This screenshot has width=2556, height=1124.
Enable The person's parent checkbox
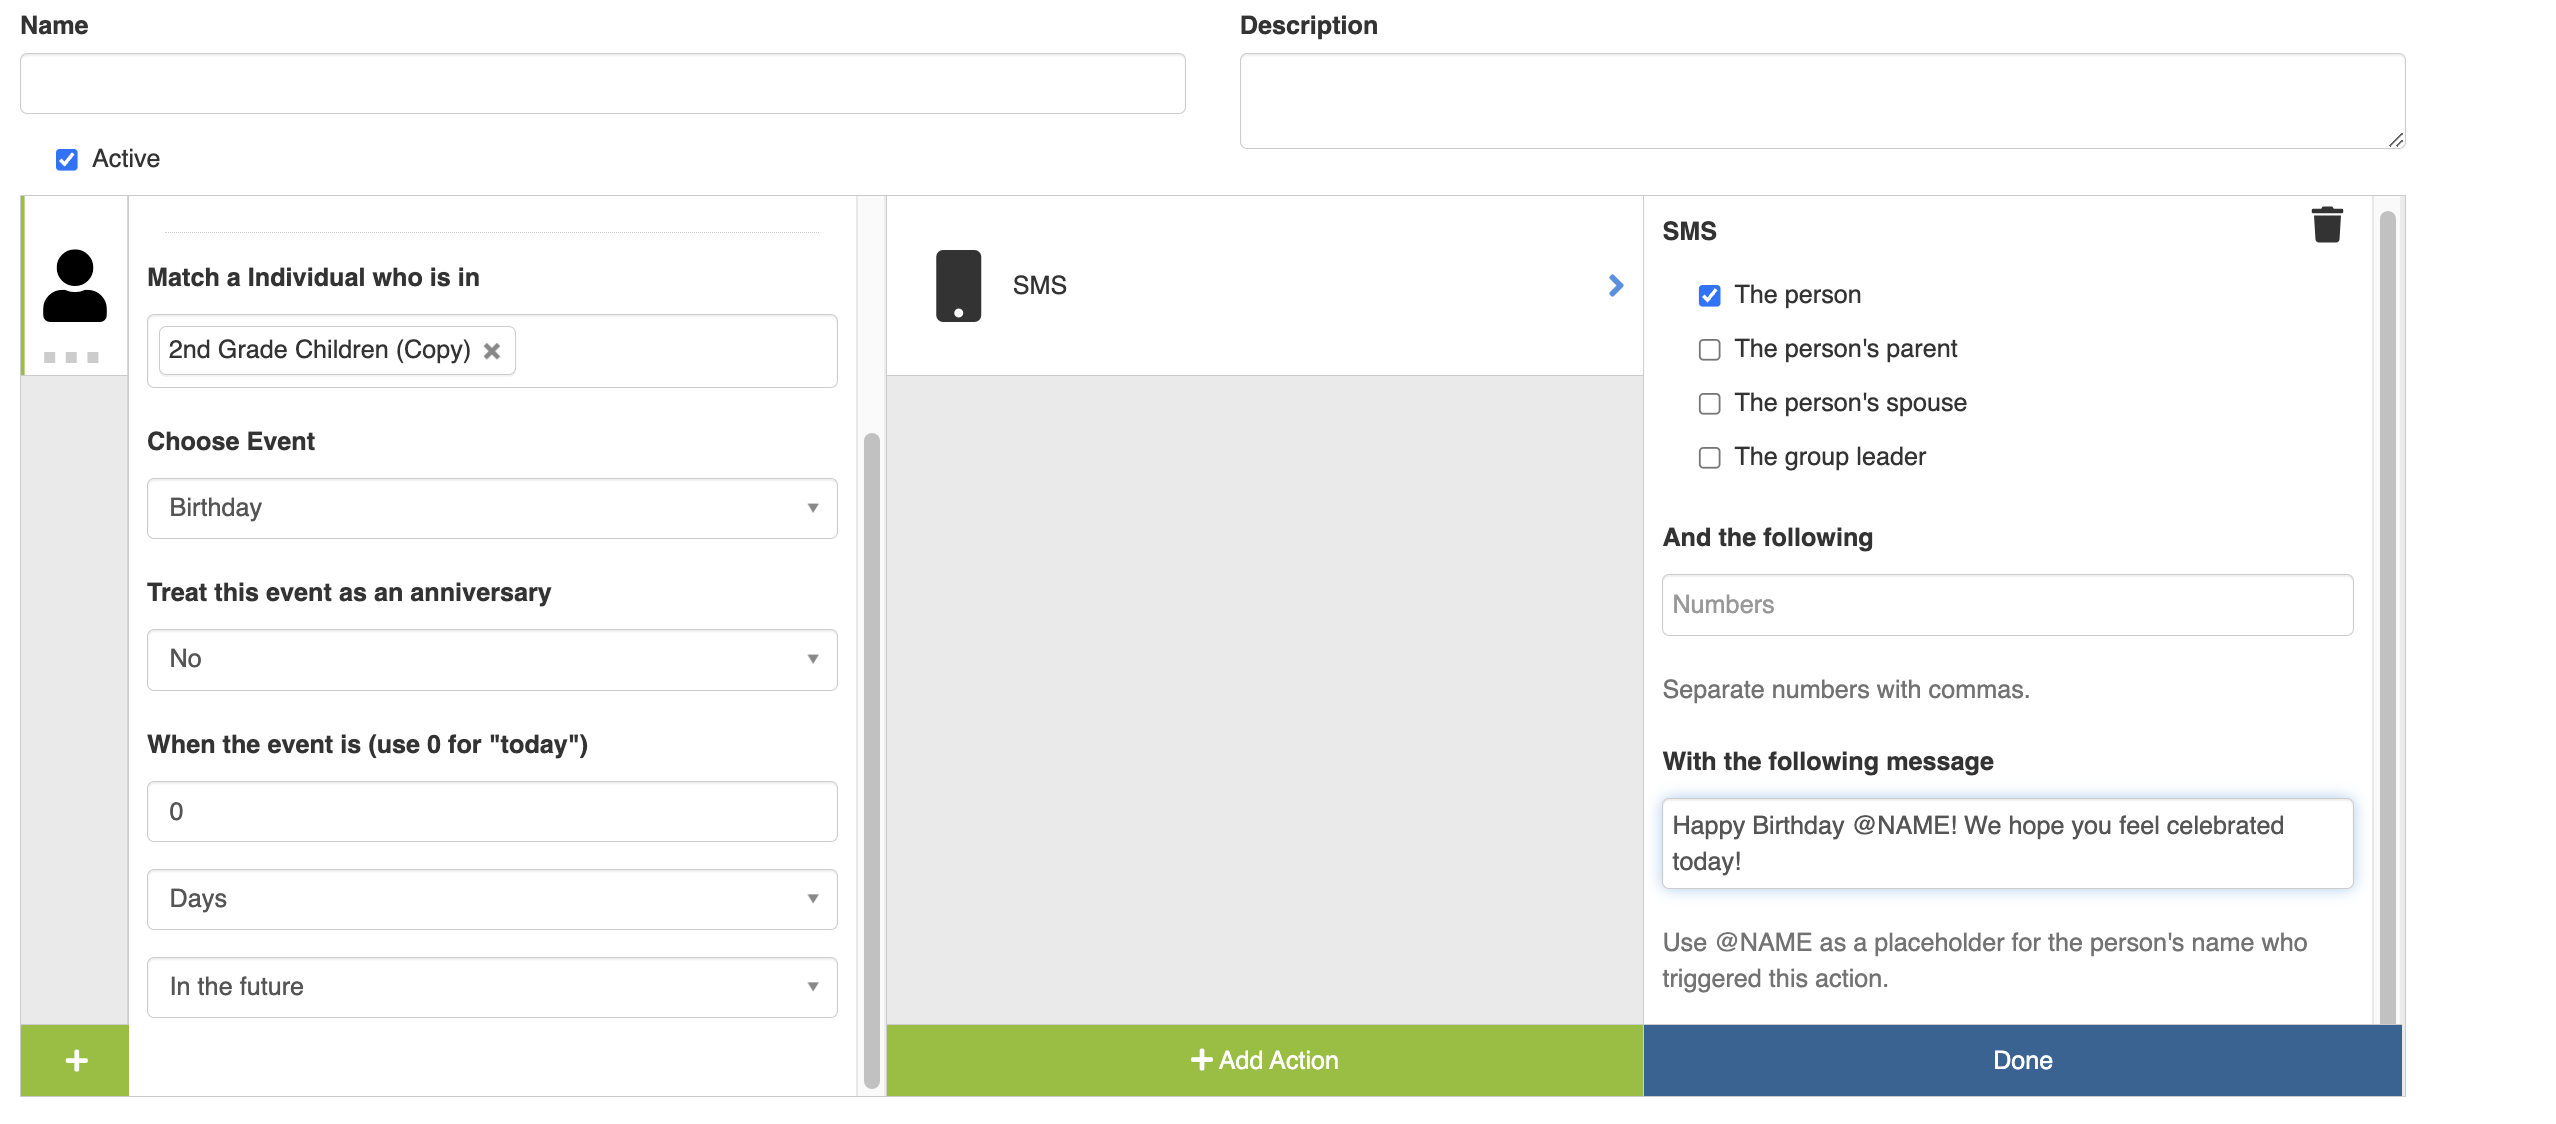1709,350
